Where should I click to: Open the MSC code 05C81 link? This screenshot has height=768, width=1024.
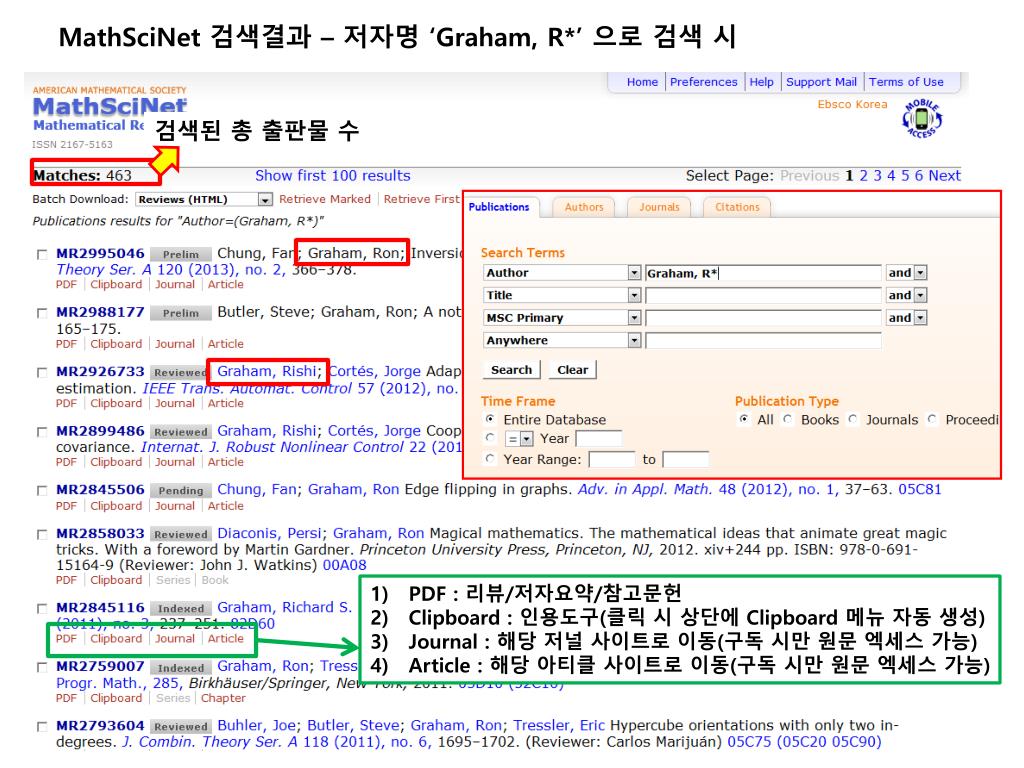pos(920,489)
